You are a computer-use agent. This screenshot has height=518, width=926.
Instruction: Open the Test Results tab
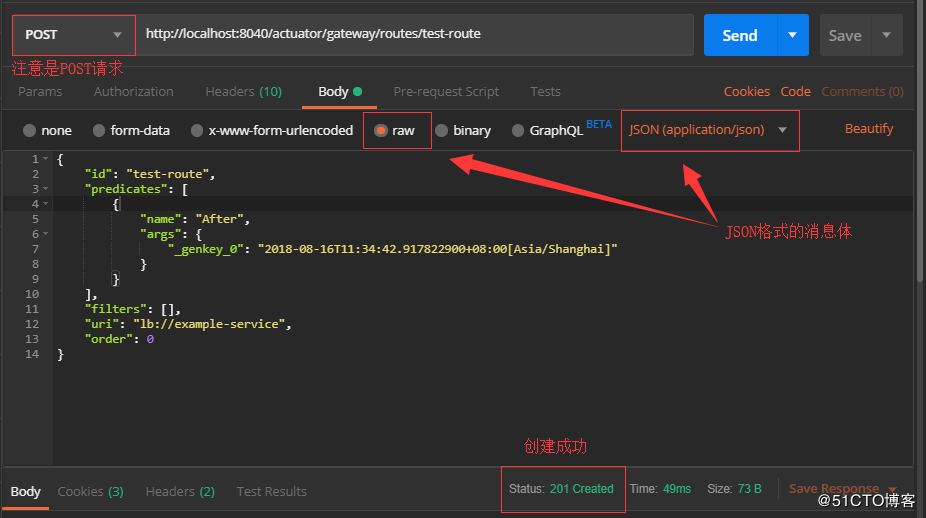pyautogui.click(x=272, y=491)
